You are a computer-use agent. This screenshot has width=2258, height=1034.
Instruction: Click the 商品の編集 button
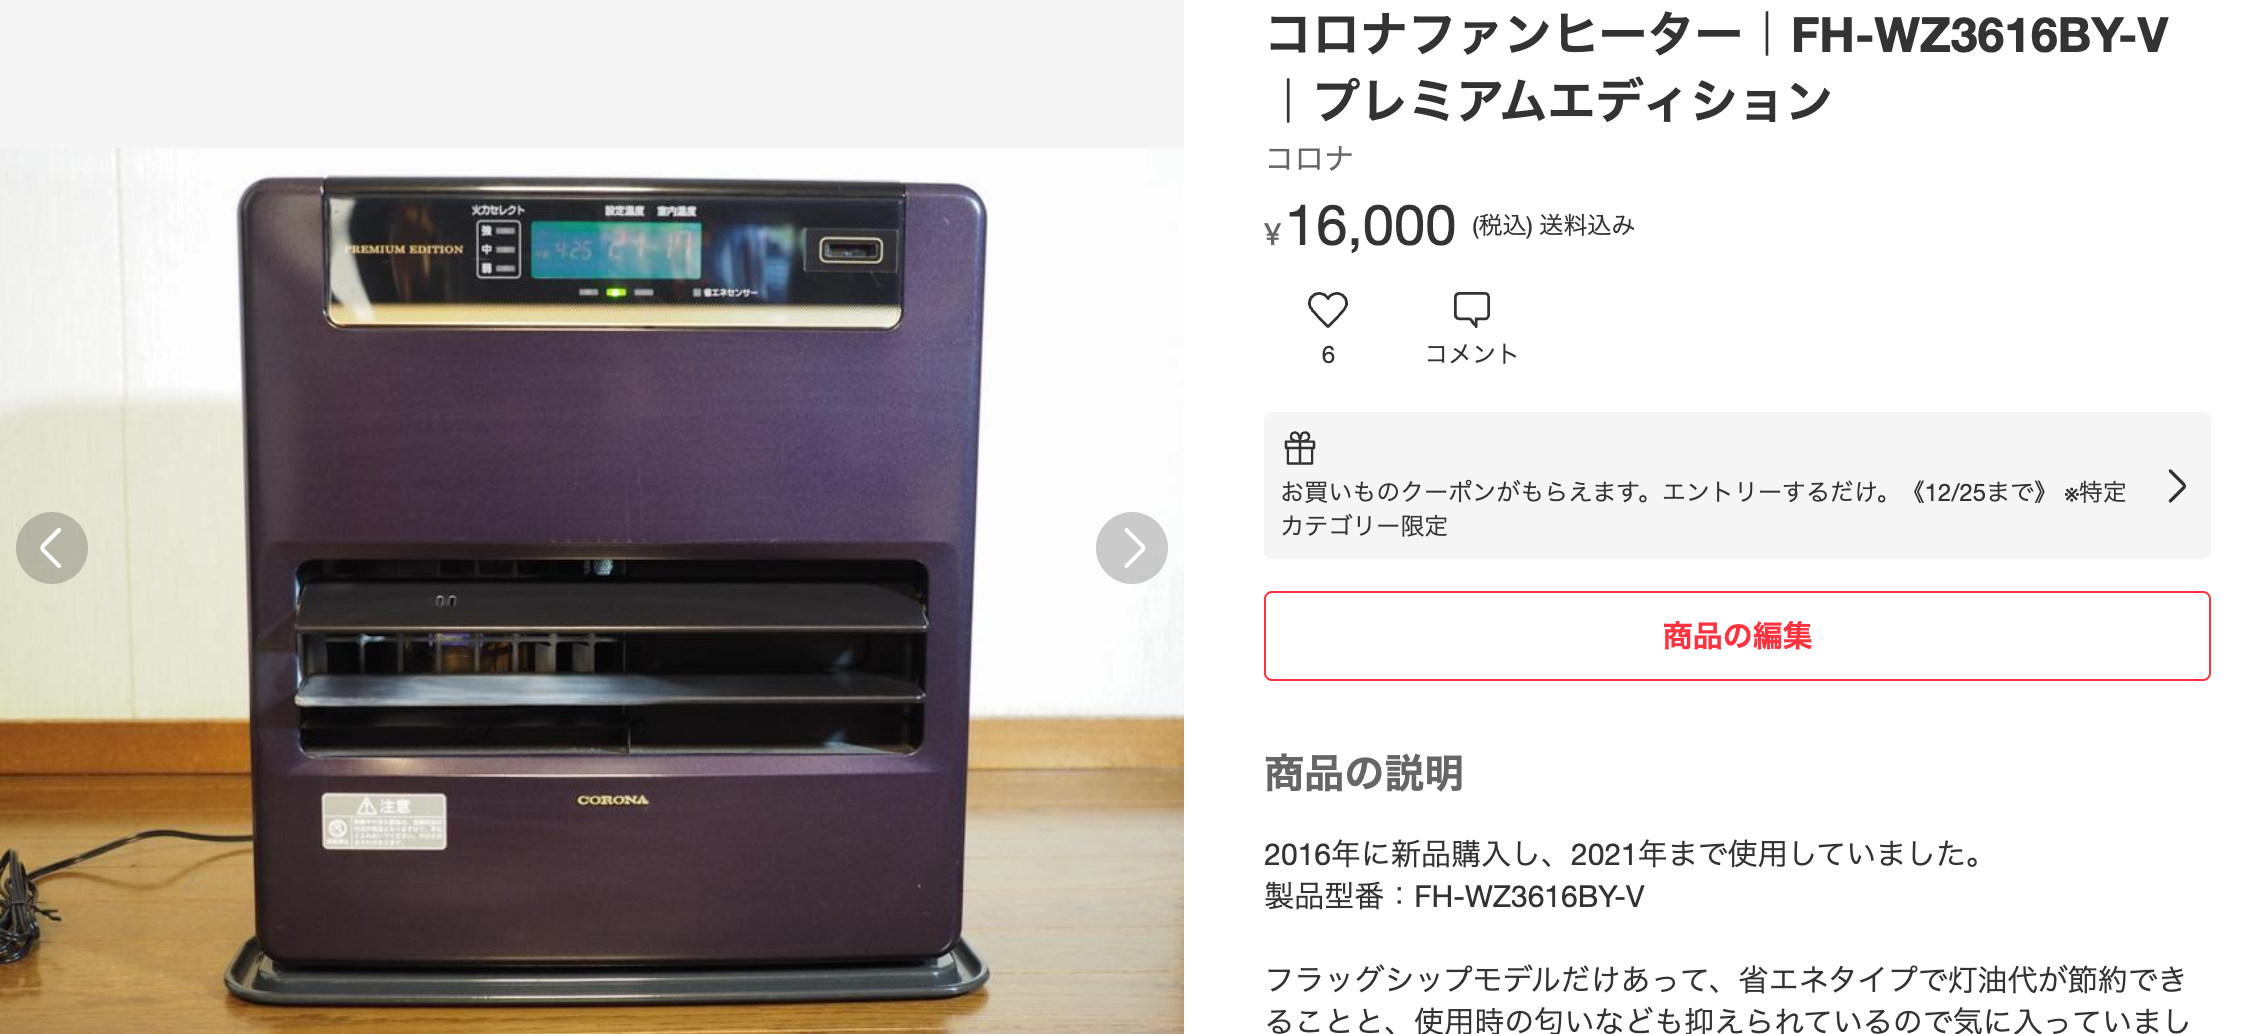coord(1737,636)
